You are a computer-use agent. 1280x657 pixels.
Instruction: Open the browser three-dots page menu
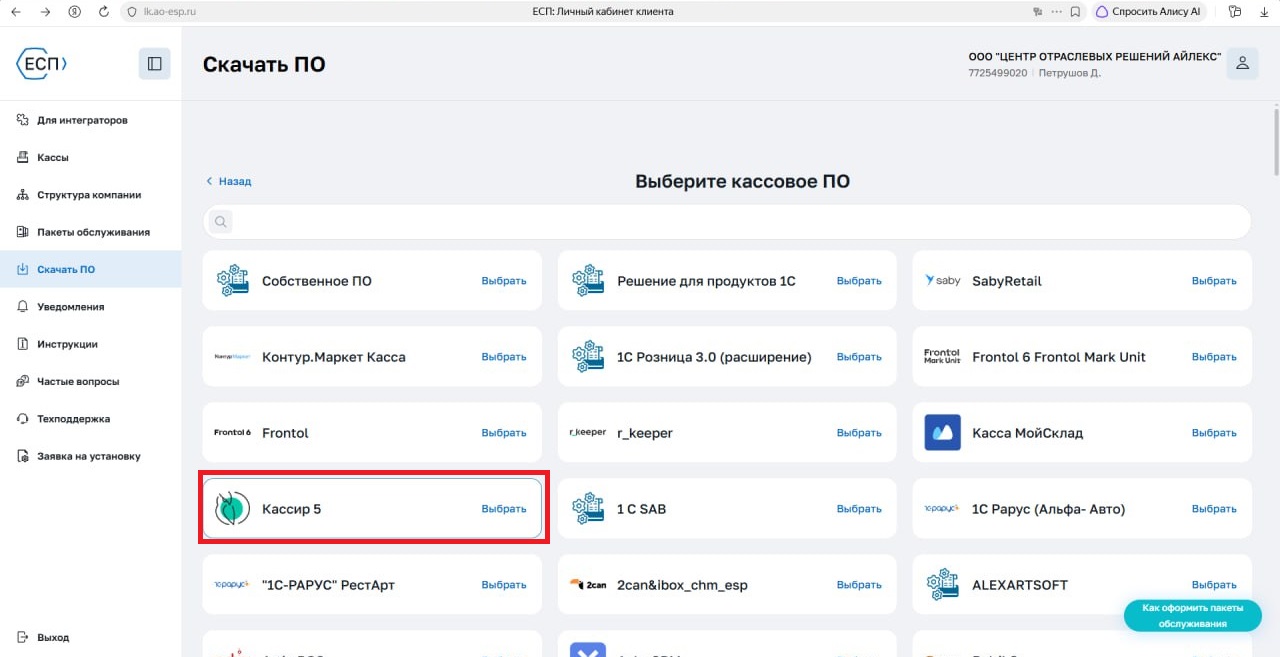click(x=1056, y=12)
